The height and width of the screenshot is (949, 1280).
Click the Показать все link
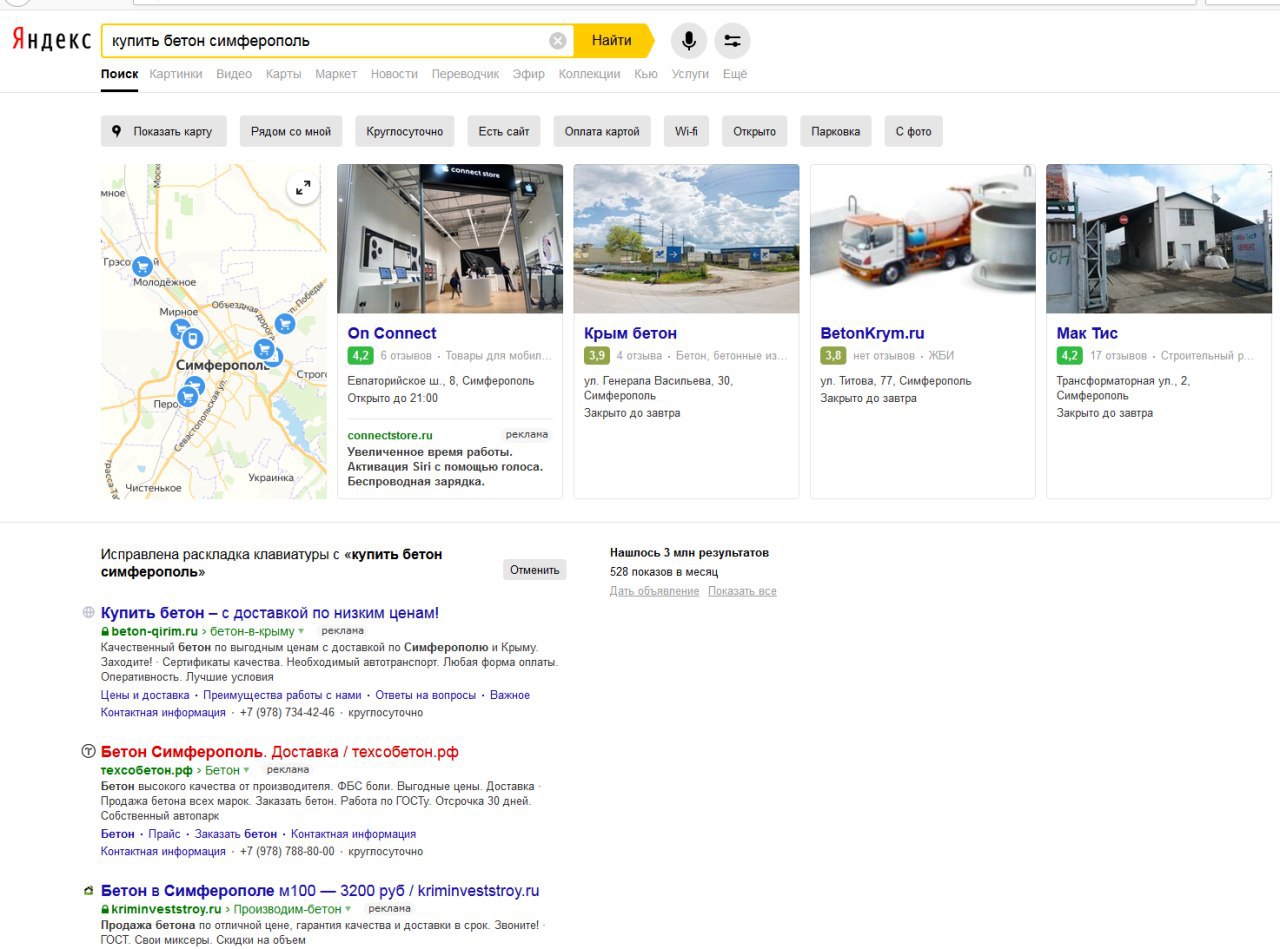[742, 591]
